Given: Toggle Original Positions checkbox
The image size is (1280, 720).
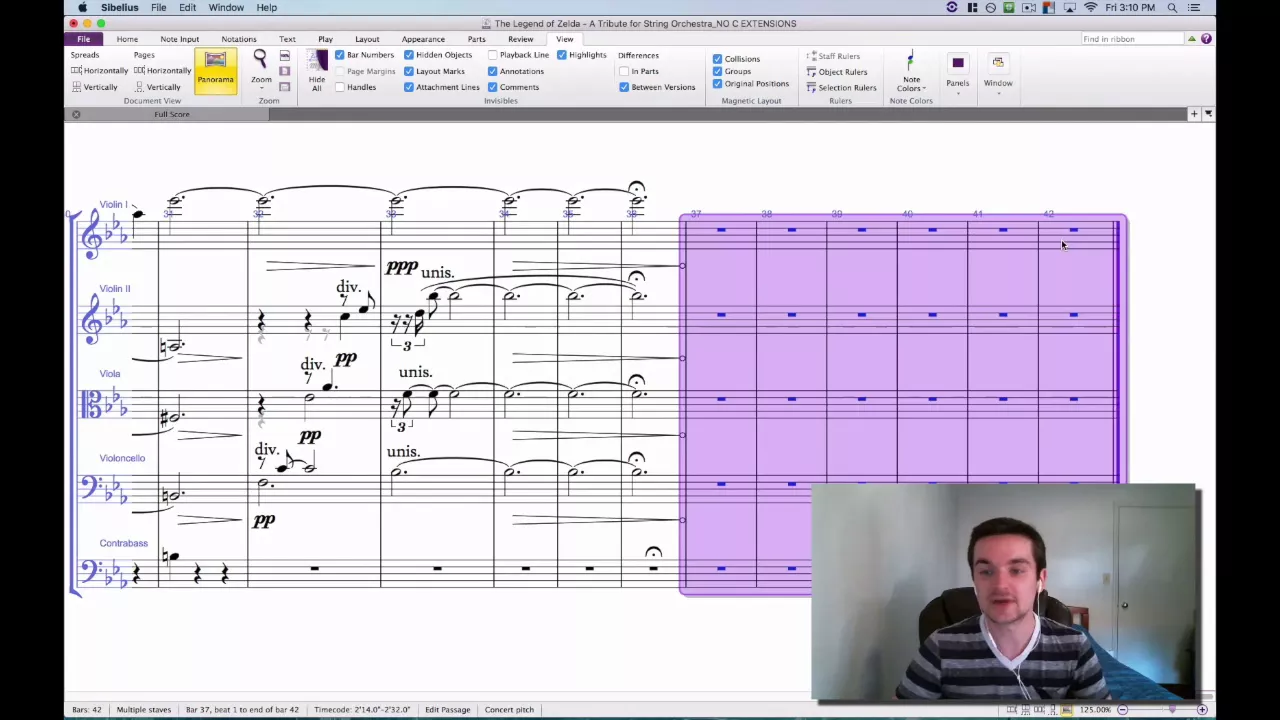Looking at the screenshot, I should [717, 83].
